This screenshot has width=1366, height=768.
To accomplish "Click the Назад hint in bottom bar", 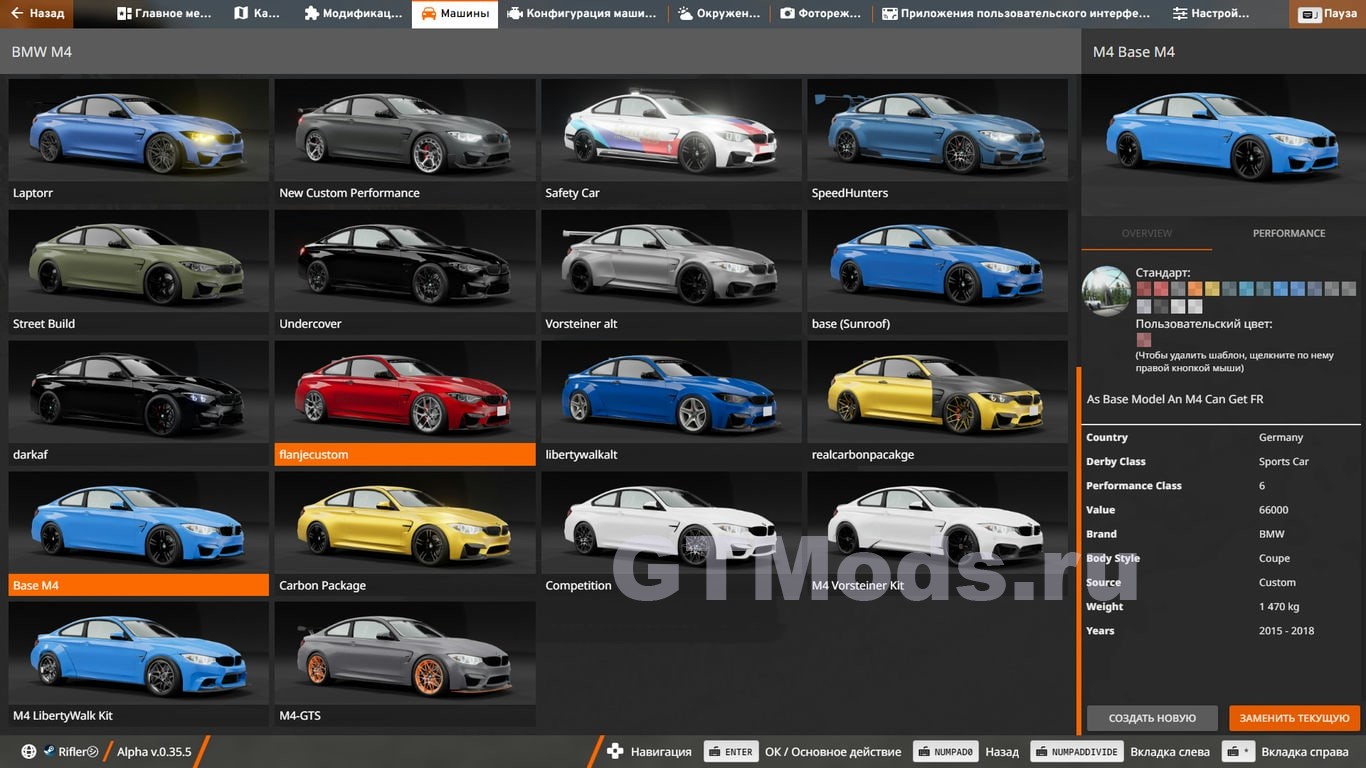I will (x=1002, y=752).
